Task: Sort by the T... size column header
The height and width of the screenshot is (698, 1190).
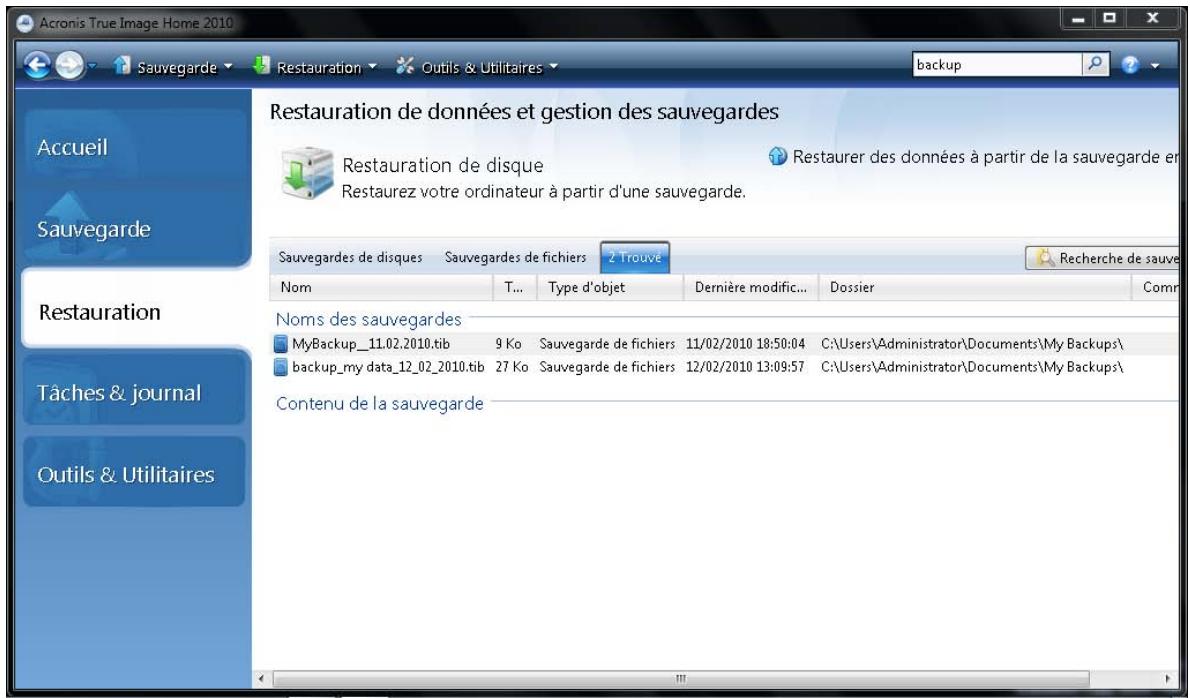Action: click(515, 287)
